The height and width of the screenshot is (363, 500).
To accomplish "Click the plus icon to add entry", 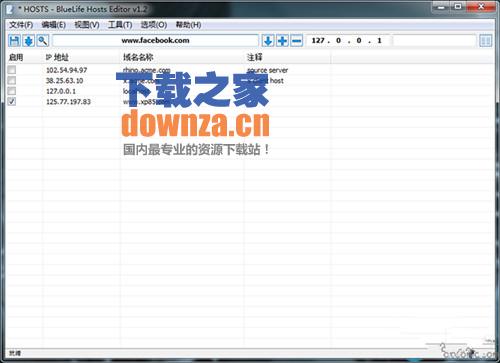I will point(282,41).
